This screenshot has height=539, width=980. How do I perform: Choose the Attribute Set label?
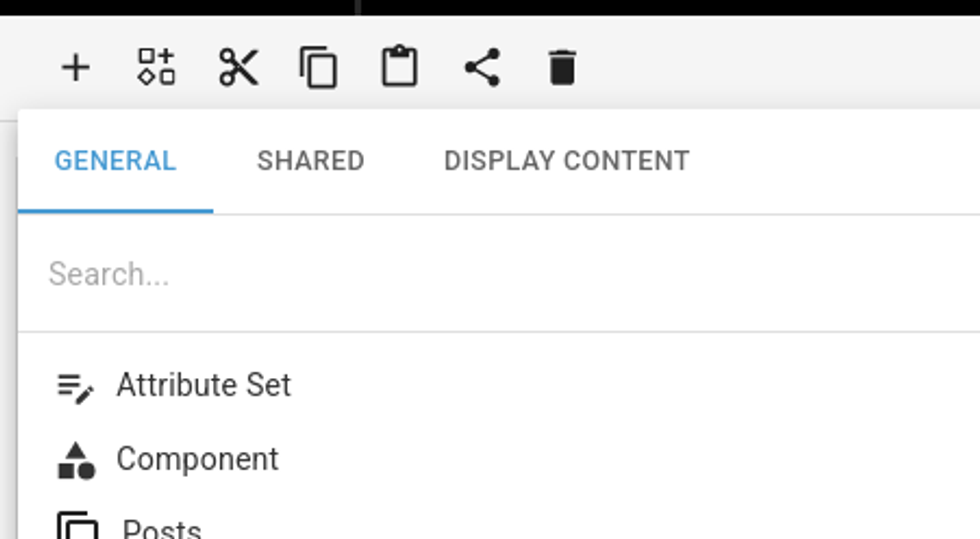204,385
